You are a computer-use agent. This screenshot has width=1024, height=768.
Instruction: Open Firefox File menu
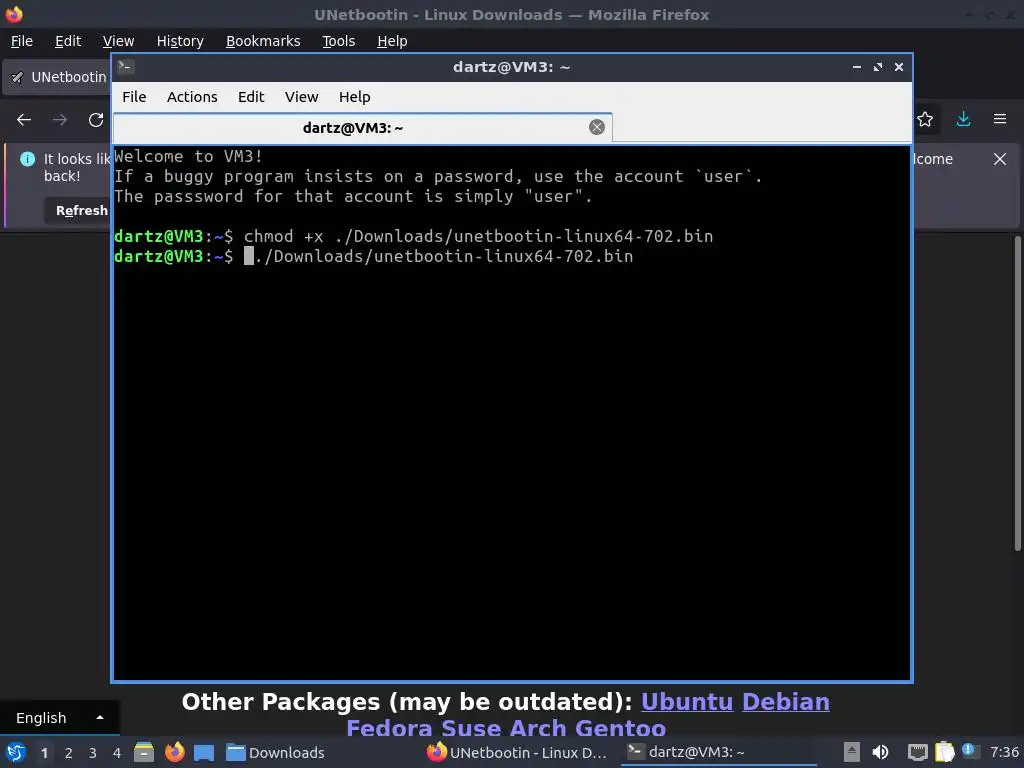pos(22,41)
